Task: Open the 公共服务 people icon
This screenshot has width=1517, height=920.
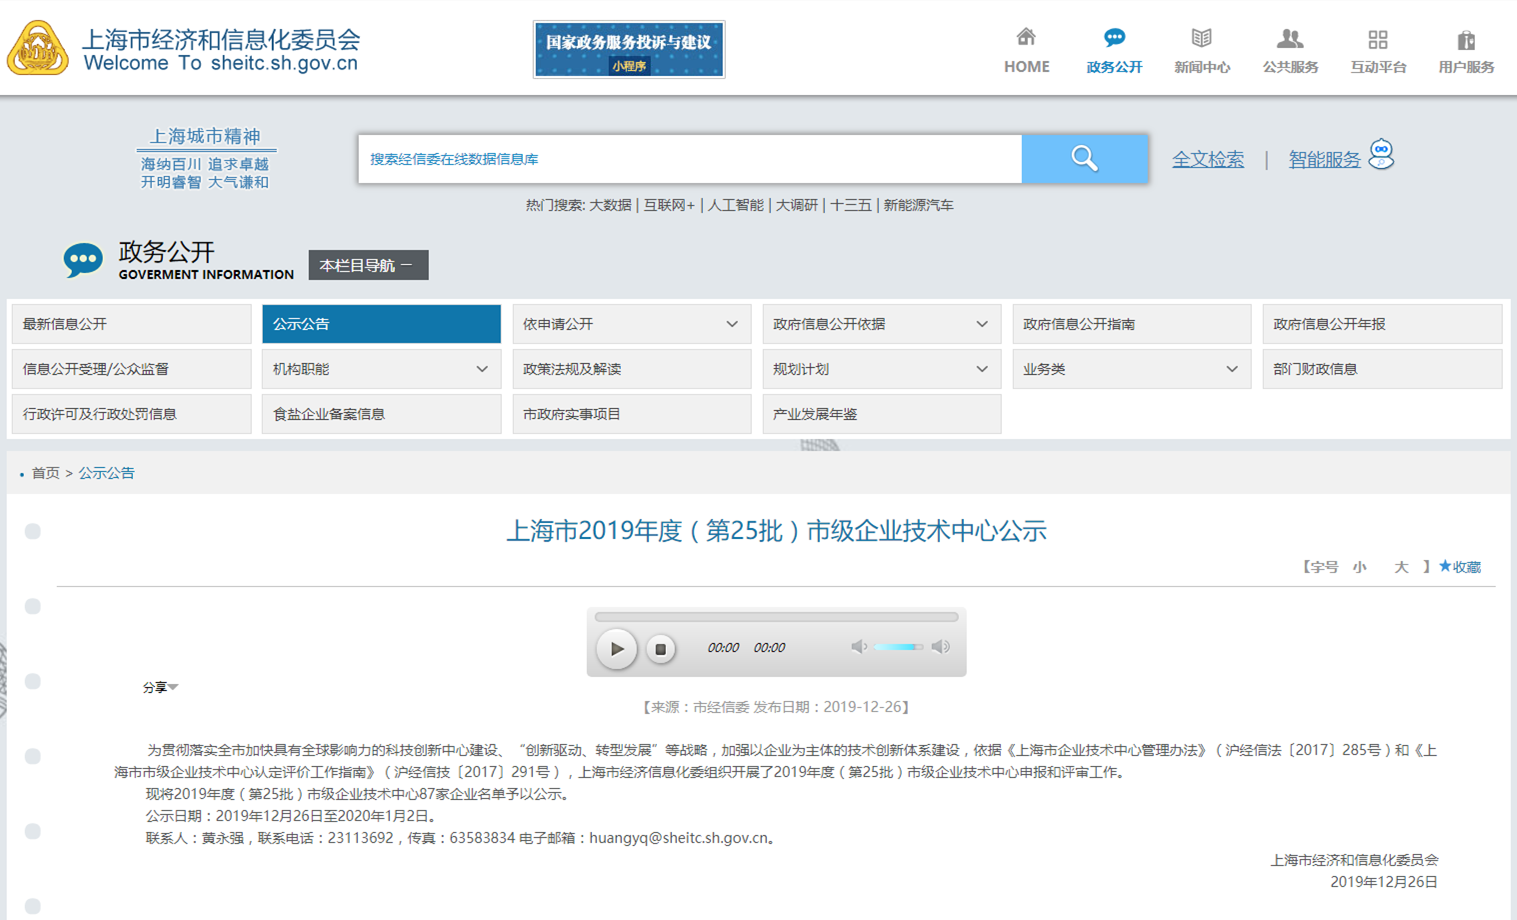Action: [x=1289, y=39]
